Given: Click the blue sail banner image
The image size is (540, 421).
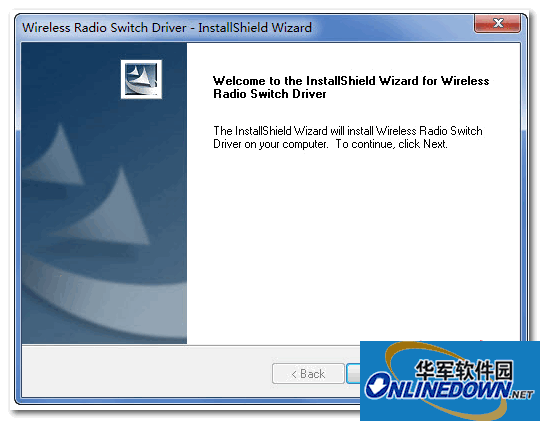Looking at the screenshot, I should pos(104,193).
